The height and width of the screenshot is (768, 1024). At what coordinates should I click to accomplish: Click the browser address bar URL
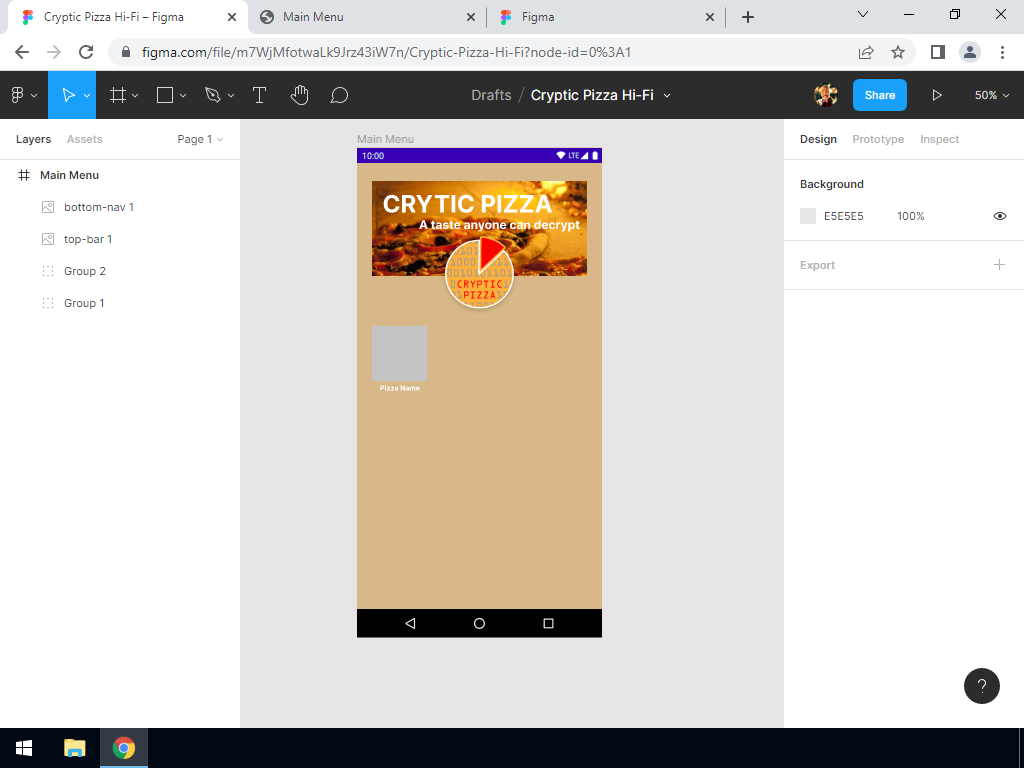click(x=387, y=52)
